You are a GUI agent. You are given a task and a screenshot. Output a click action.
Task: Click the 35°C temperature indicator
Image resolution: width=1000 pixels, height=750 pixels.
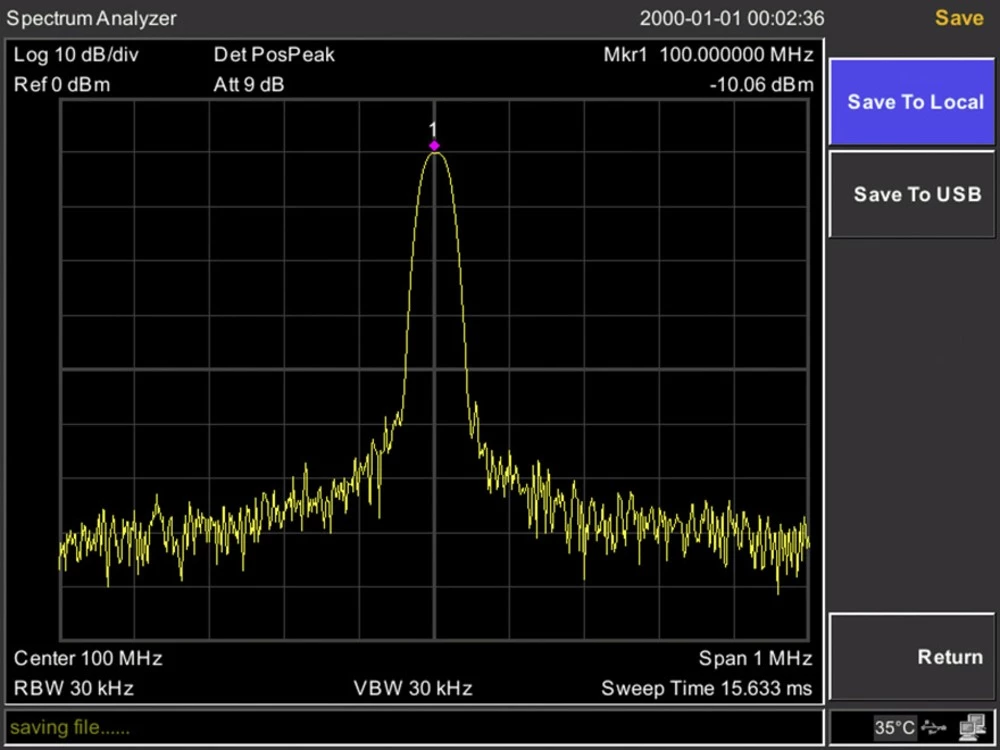[x=894, y=727]
